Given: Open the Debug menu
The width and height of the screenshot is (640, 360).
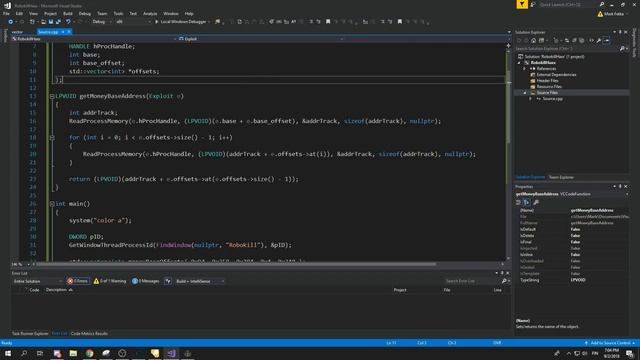Looking at the screenshot, I should coord(85,13).
